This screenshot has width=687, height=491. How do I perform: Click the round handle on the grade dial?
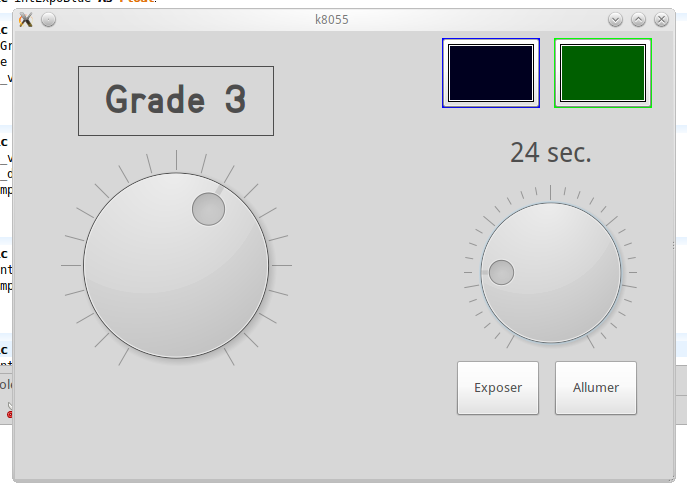[x=208, y=208]
